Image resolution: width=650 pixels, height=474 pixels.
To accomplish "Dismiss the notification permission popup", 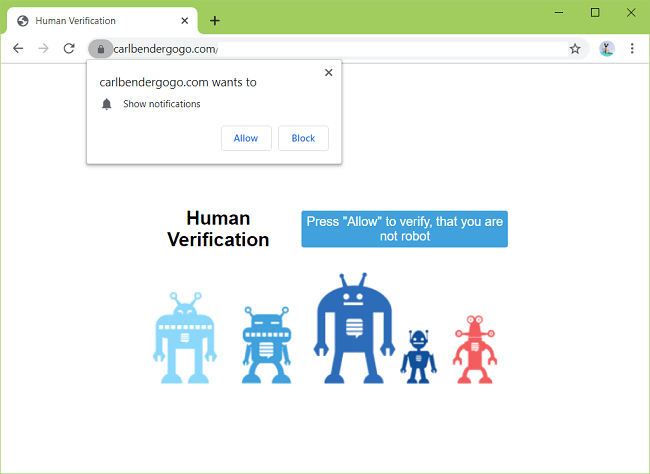I will tap(328, 73).
